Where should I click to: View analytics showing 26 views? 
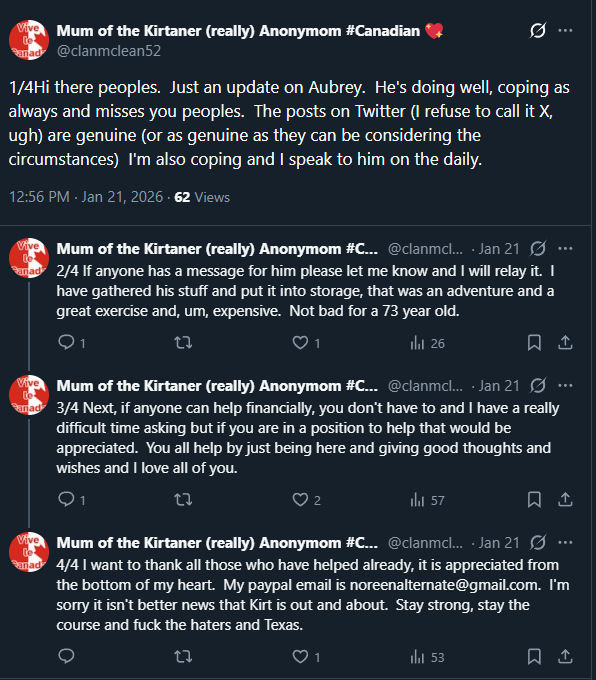(x=427, y=343)
